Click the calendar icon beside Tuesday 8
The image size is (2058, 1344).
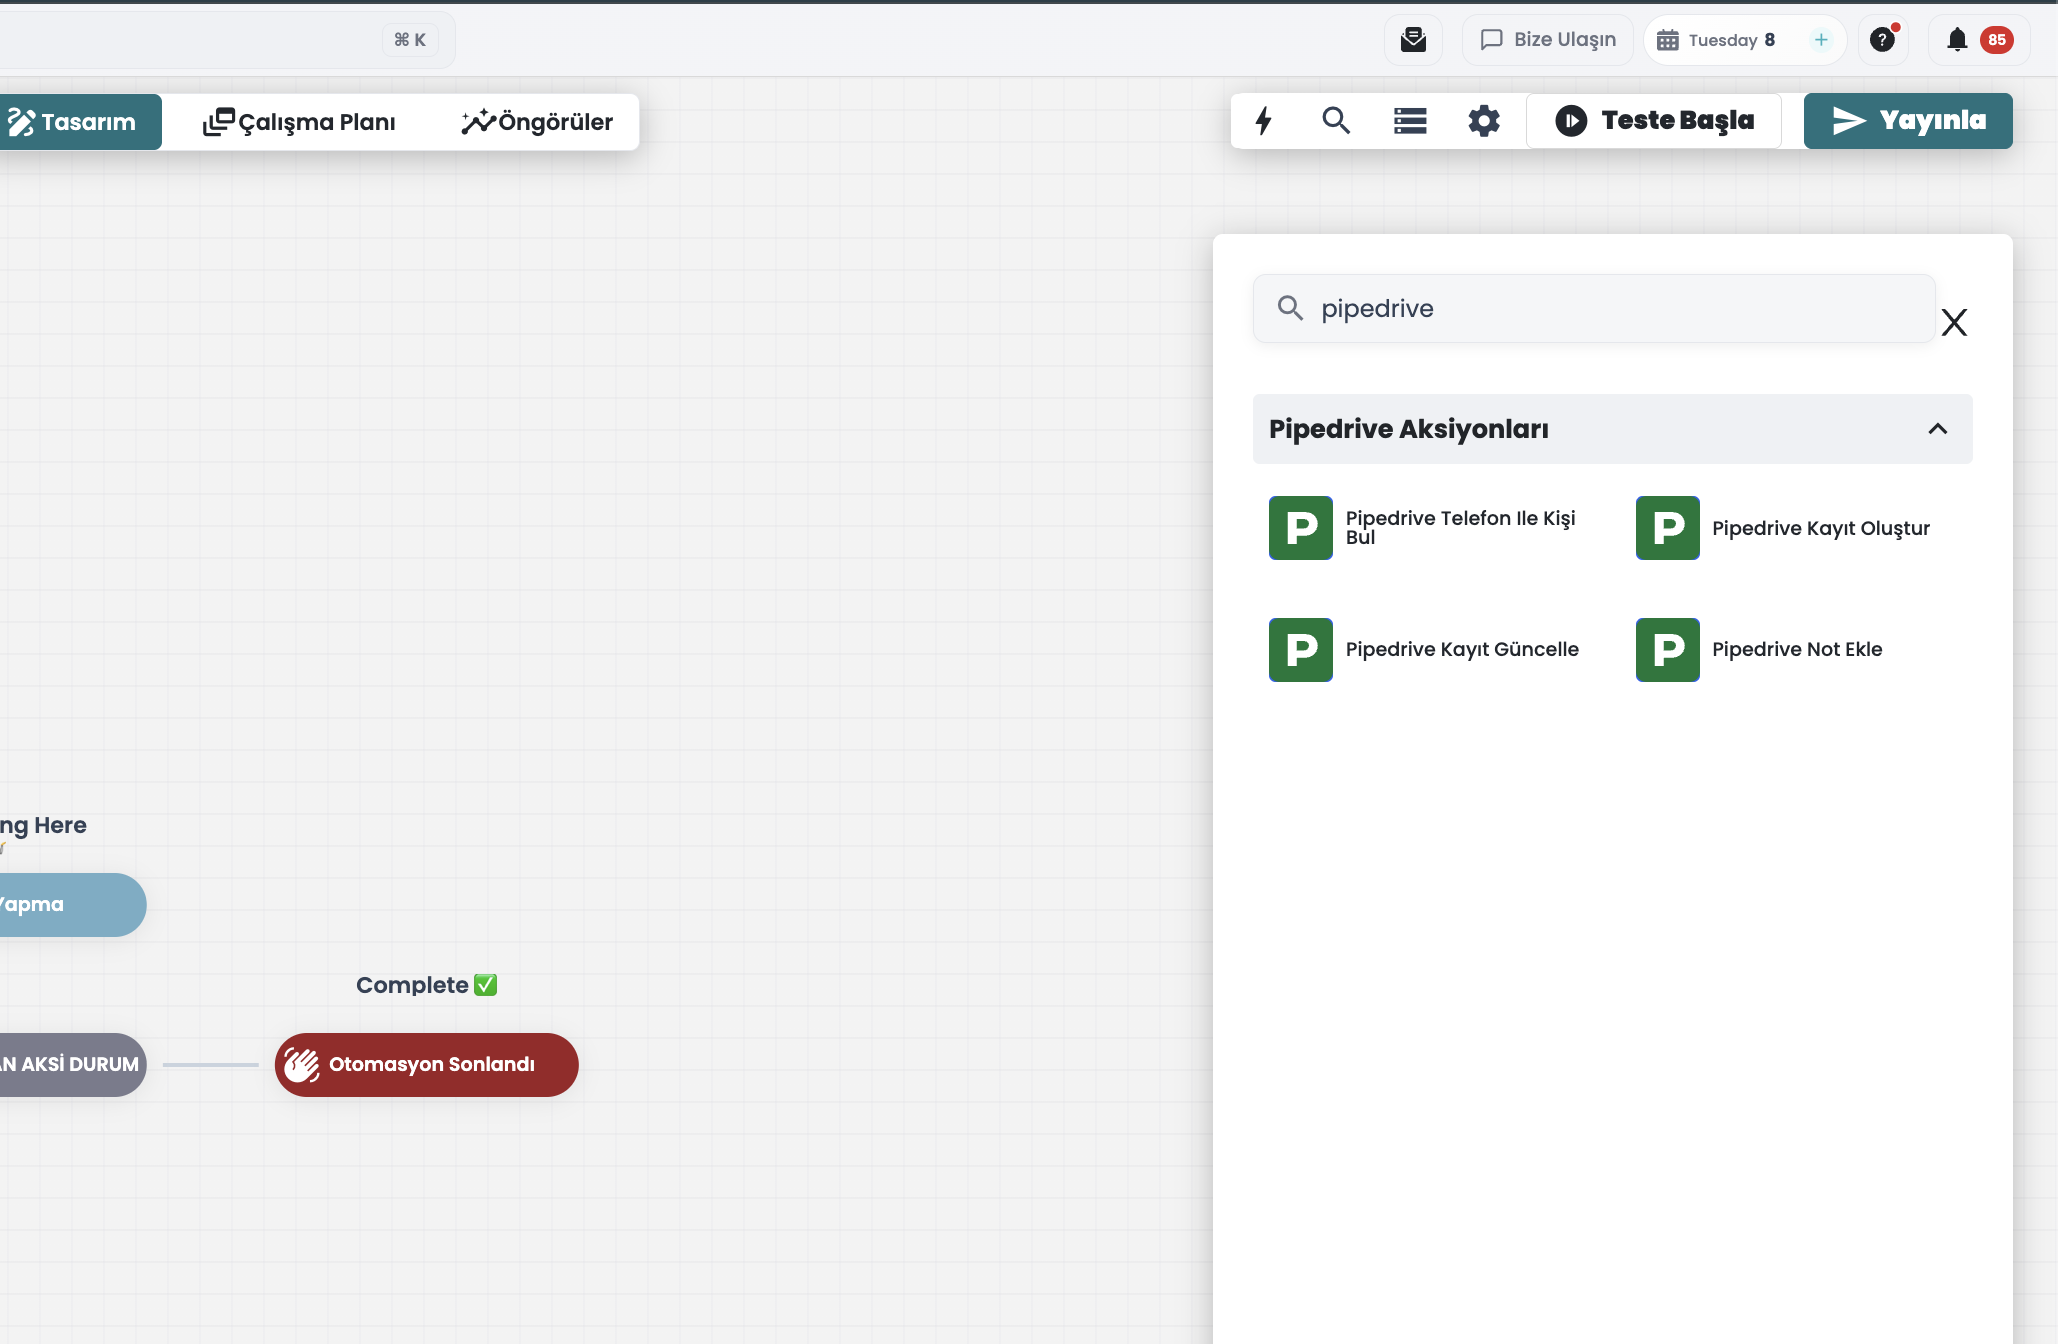point(1668,40)
